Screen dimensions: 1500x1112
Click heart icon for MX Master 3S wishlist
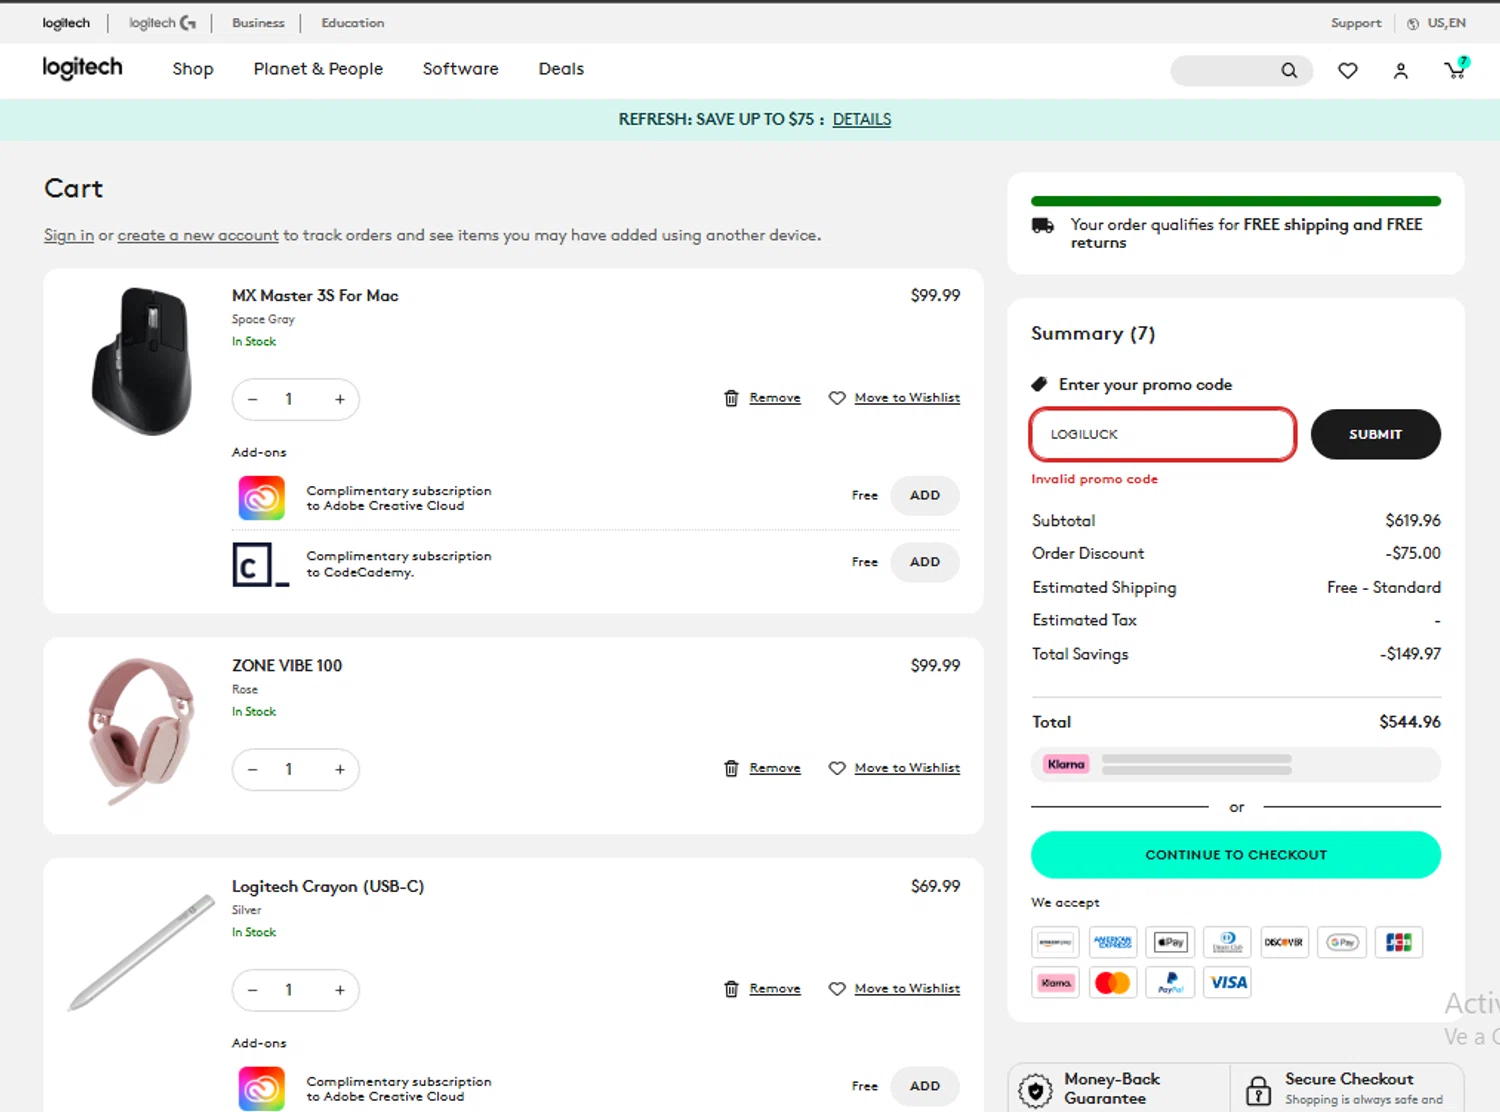pyautogui.click(x=837, y=398)
